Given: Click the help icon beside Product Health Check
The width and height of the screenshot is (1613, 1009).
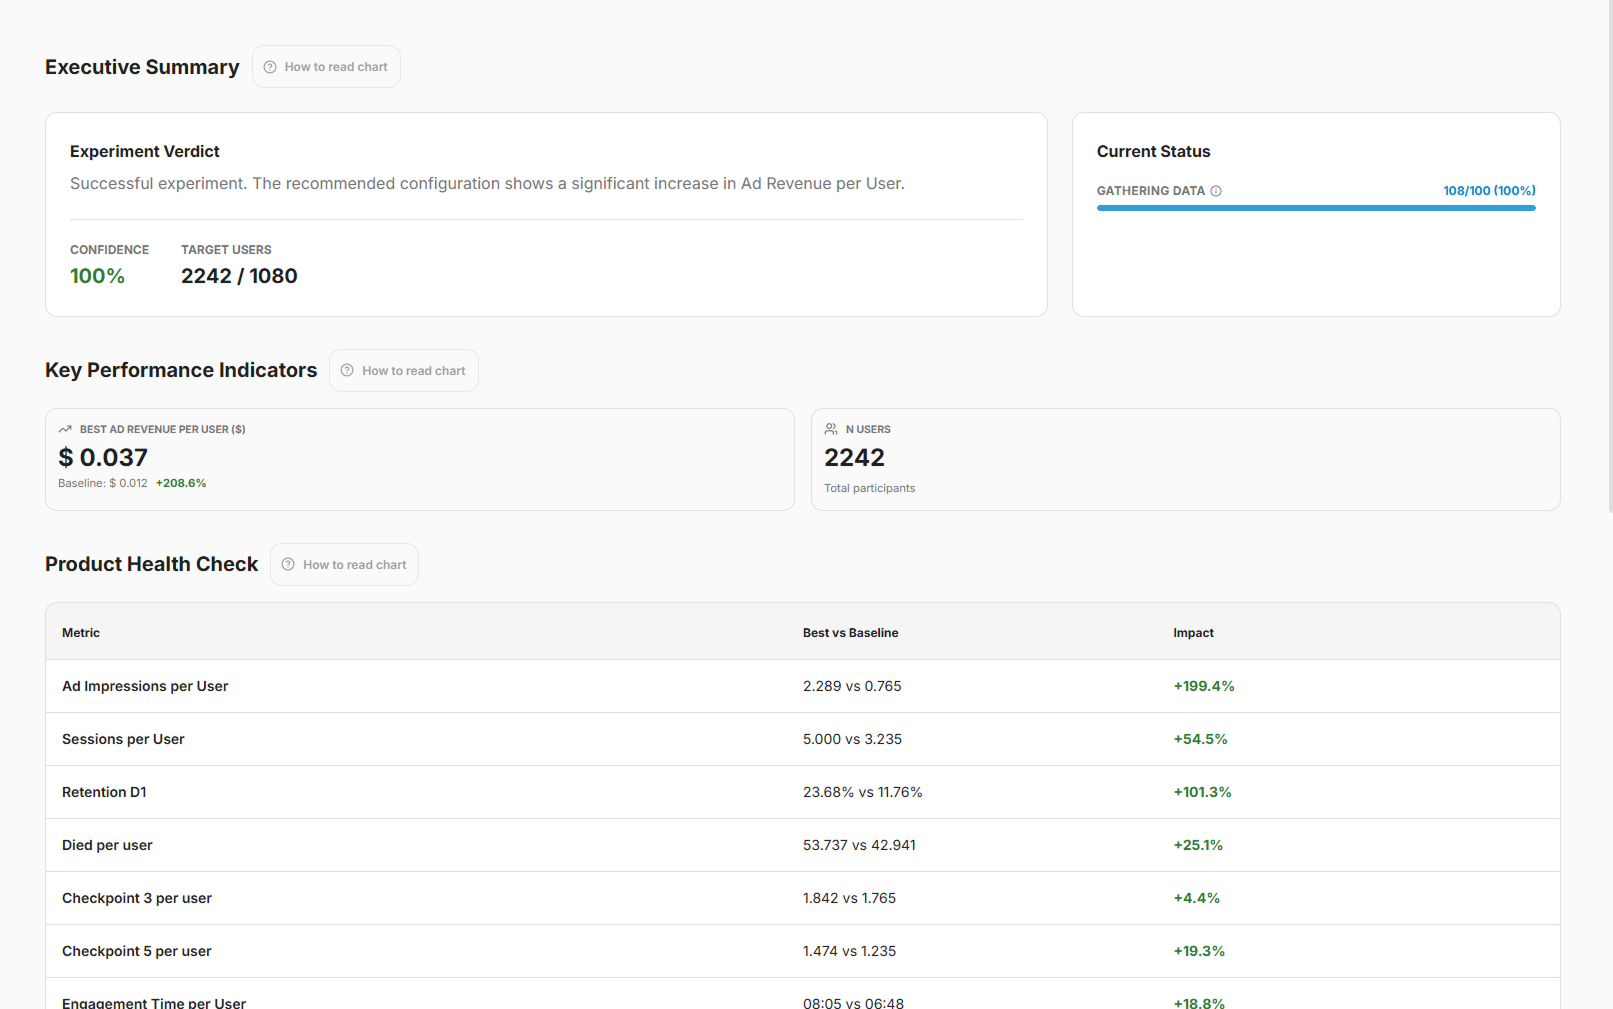Looking at the screenshot, I should 288,565.
